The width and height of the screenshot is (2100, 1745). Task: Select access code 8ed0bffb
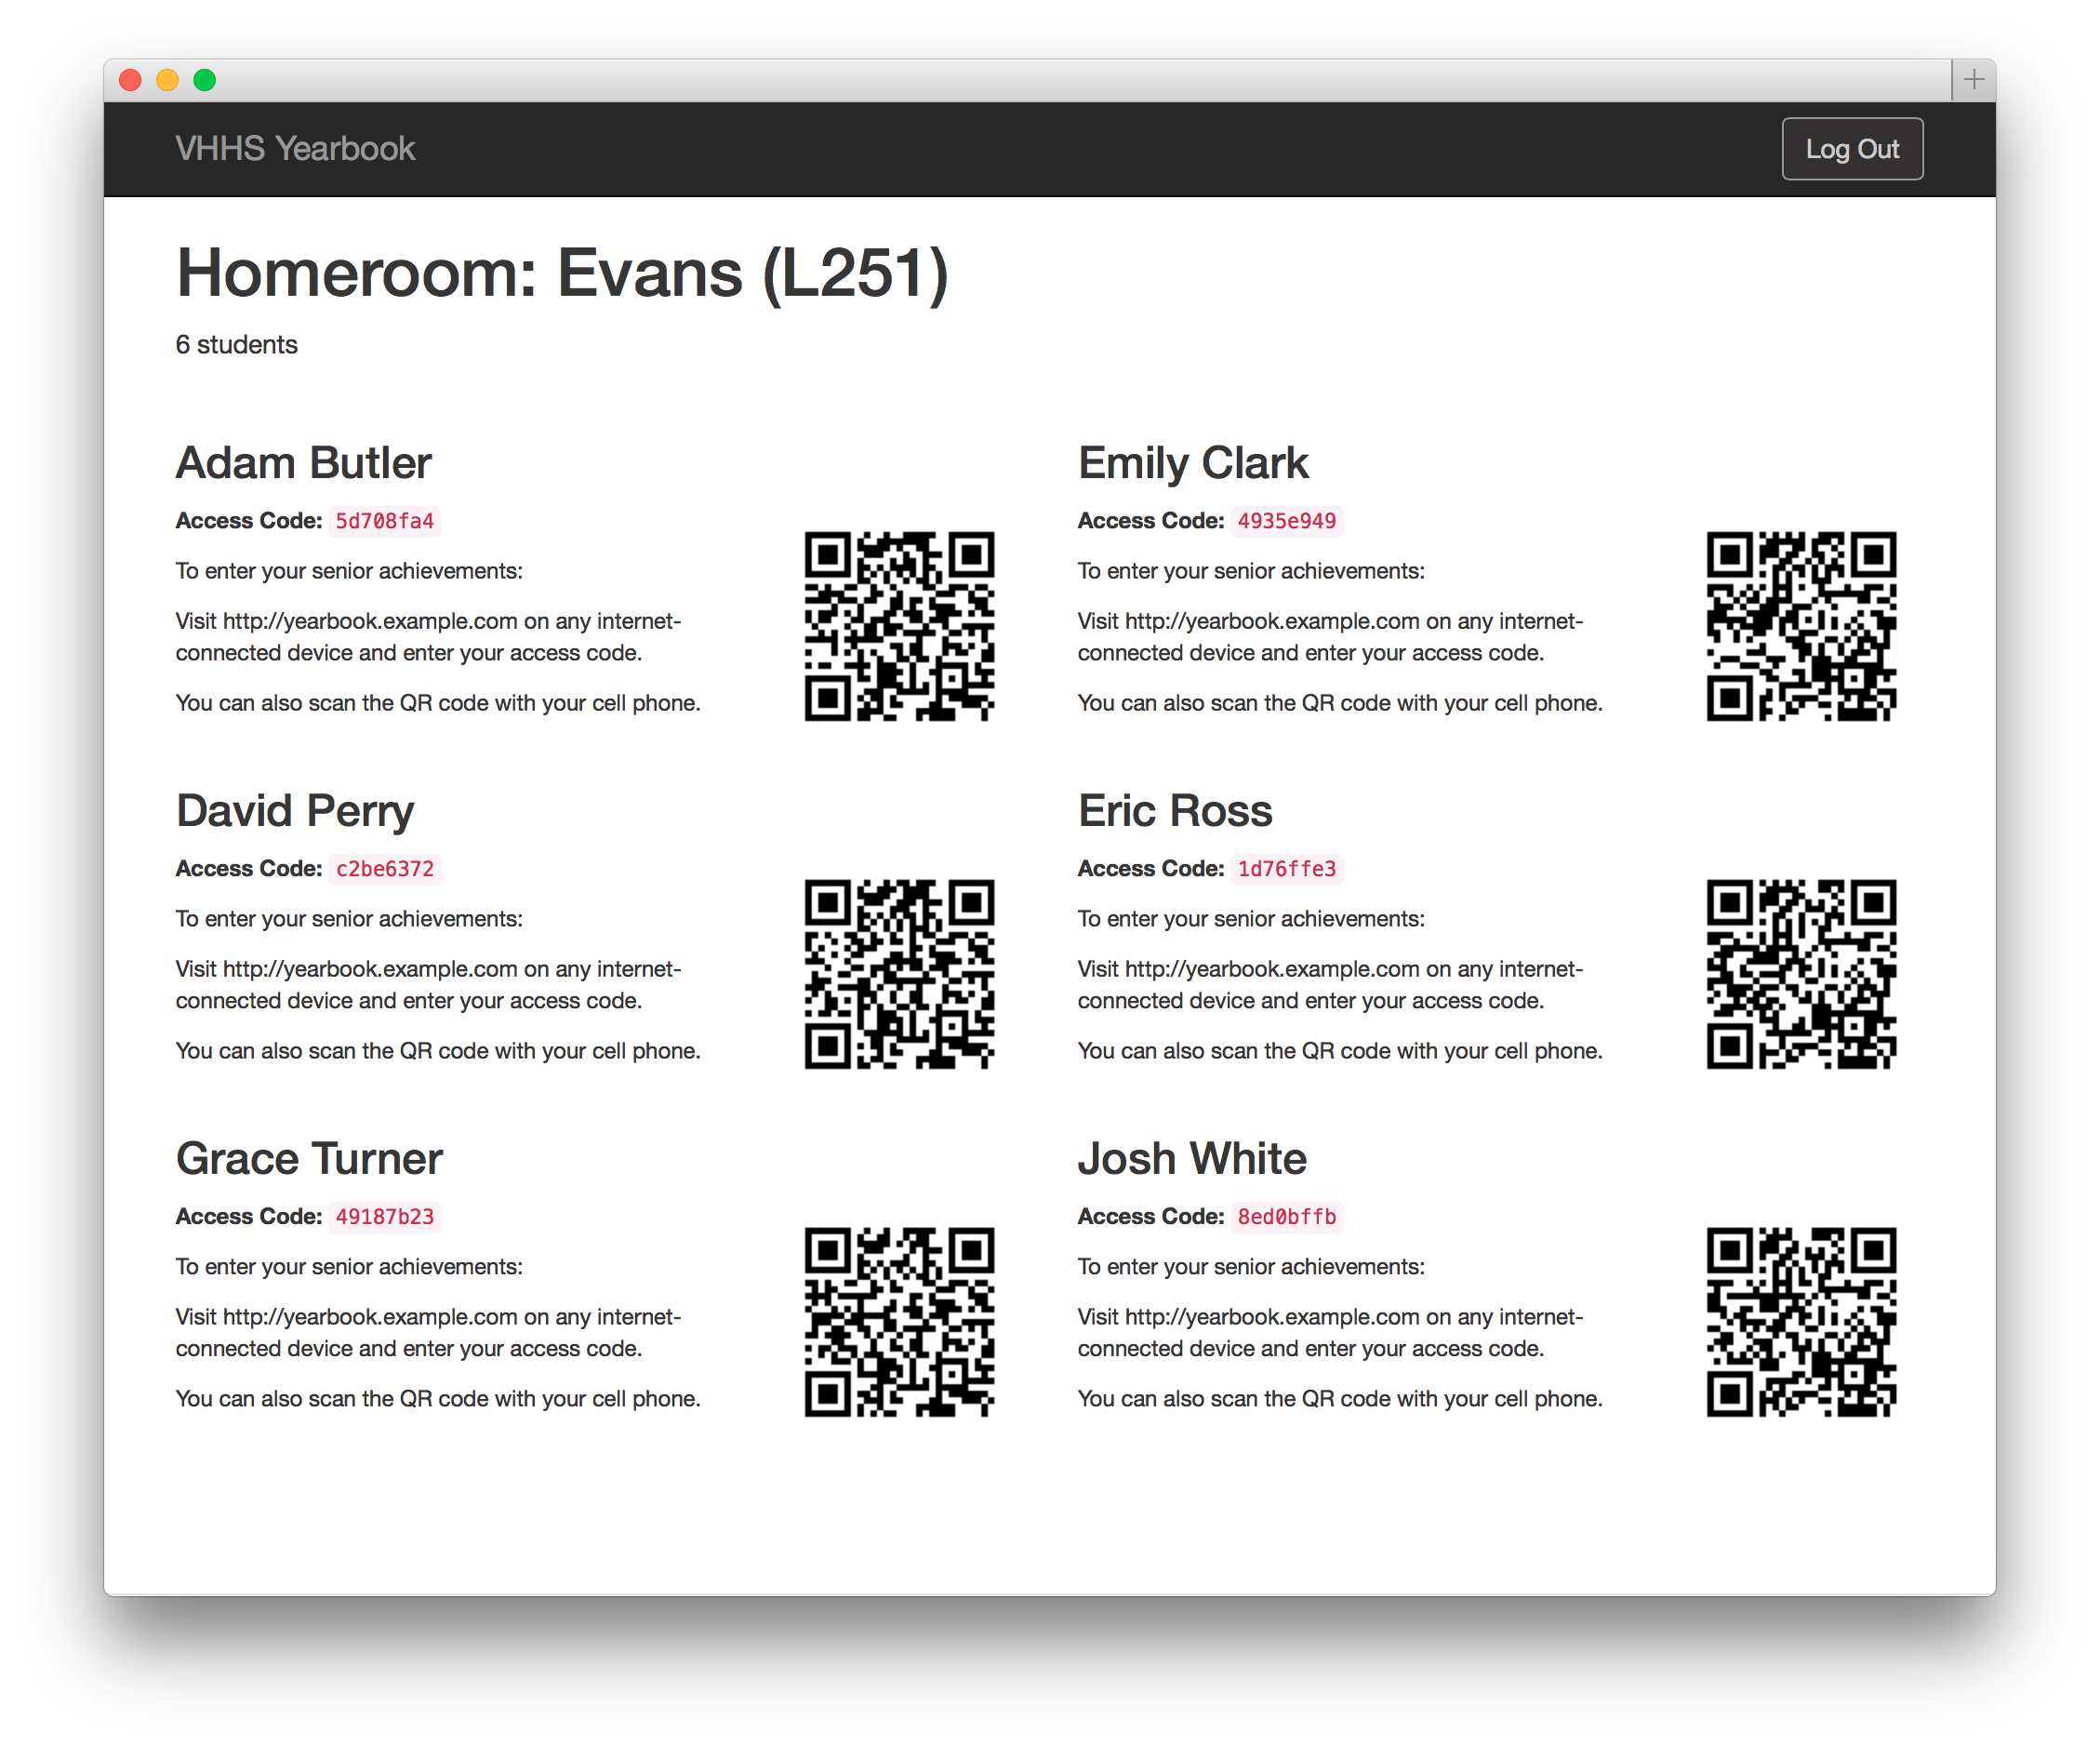(1287, 1217)
